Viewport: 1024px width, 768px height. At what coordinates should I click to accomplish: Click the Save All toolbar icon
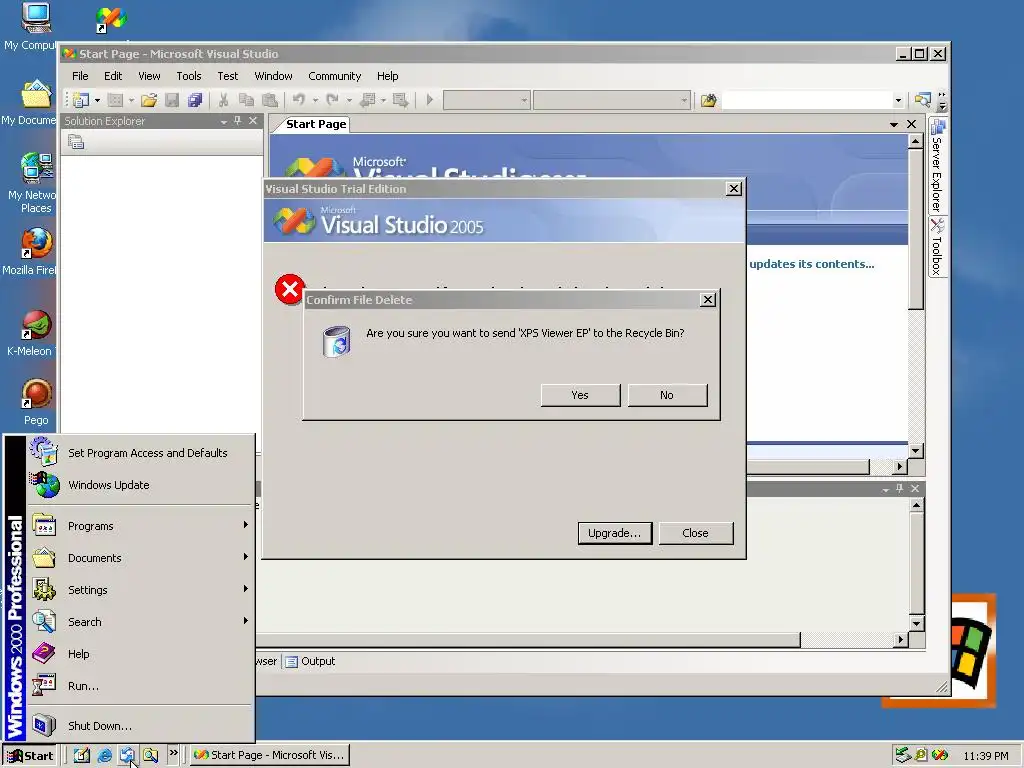[x=195, y=100]
